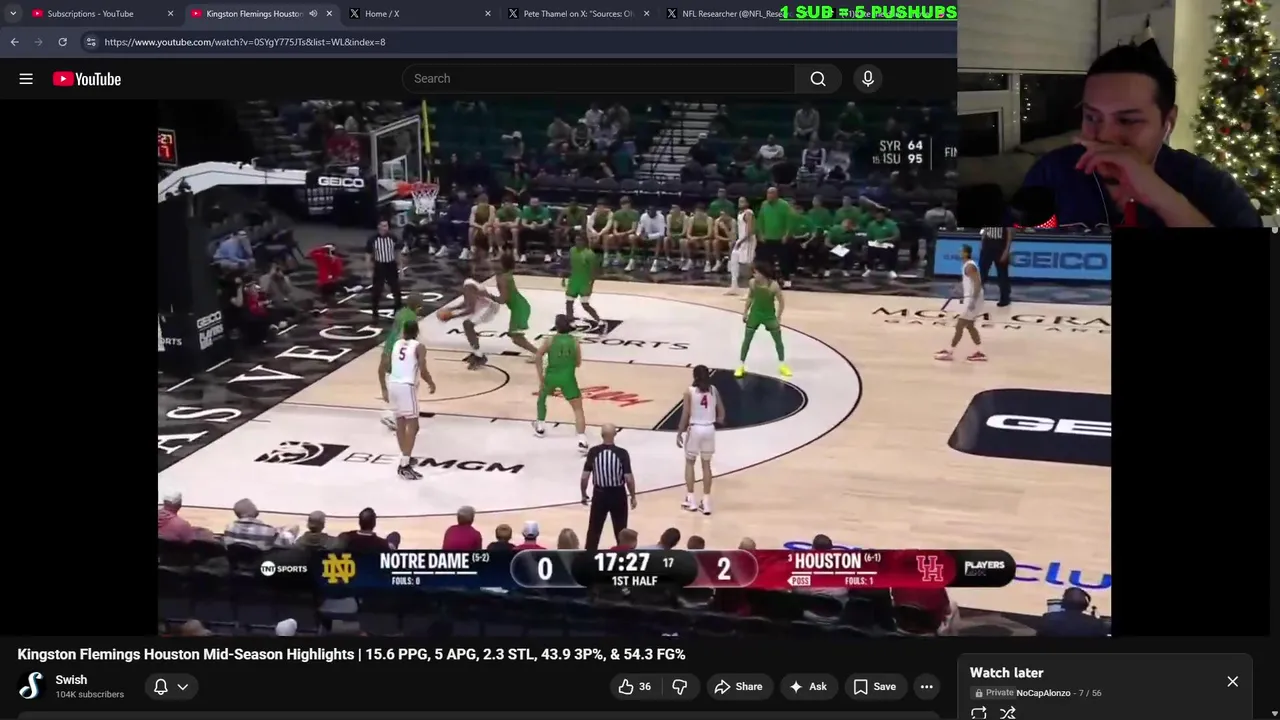Screen dimensions: 1280x720
Task: Open more actions three-dot menu
Action: [x=927, y=687]
